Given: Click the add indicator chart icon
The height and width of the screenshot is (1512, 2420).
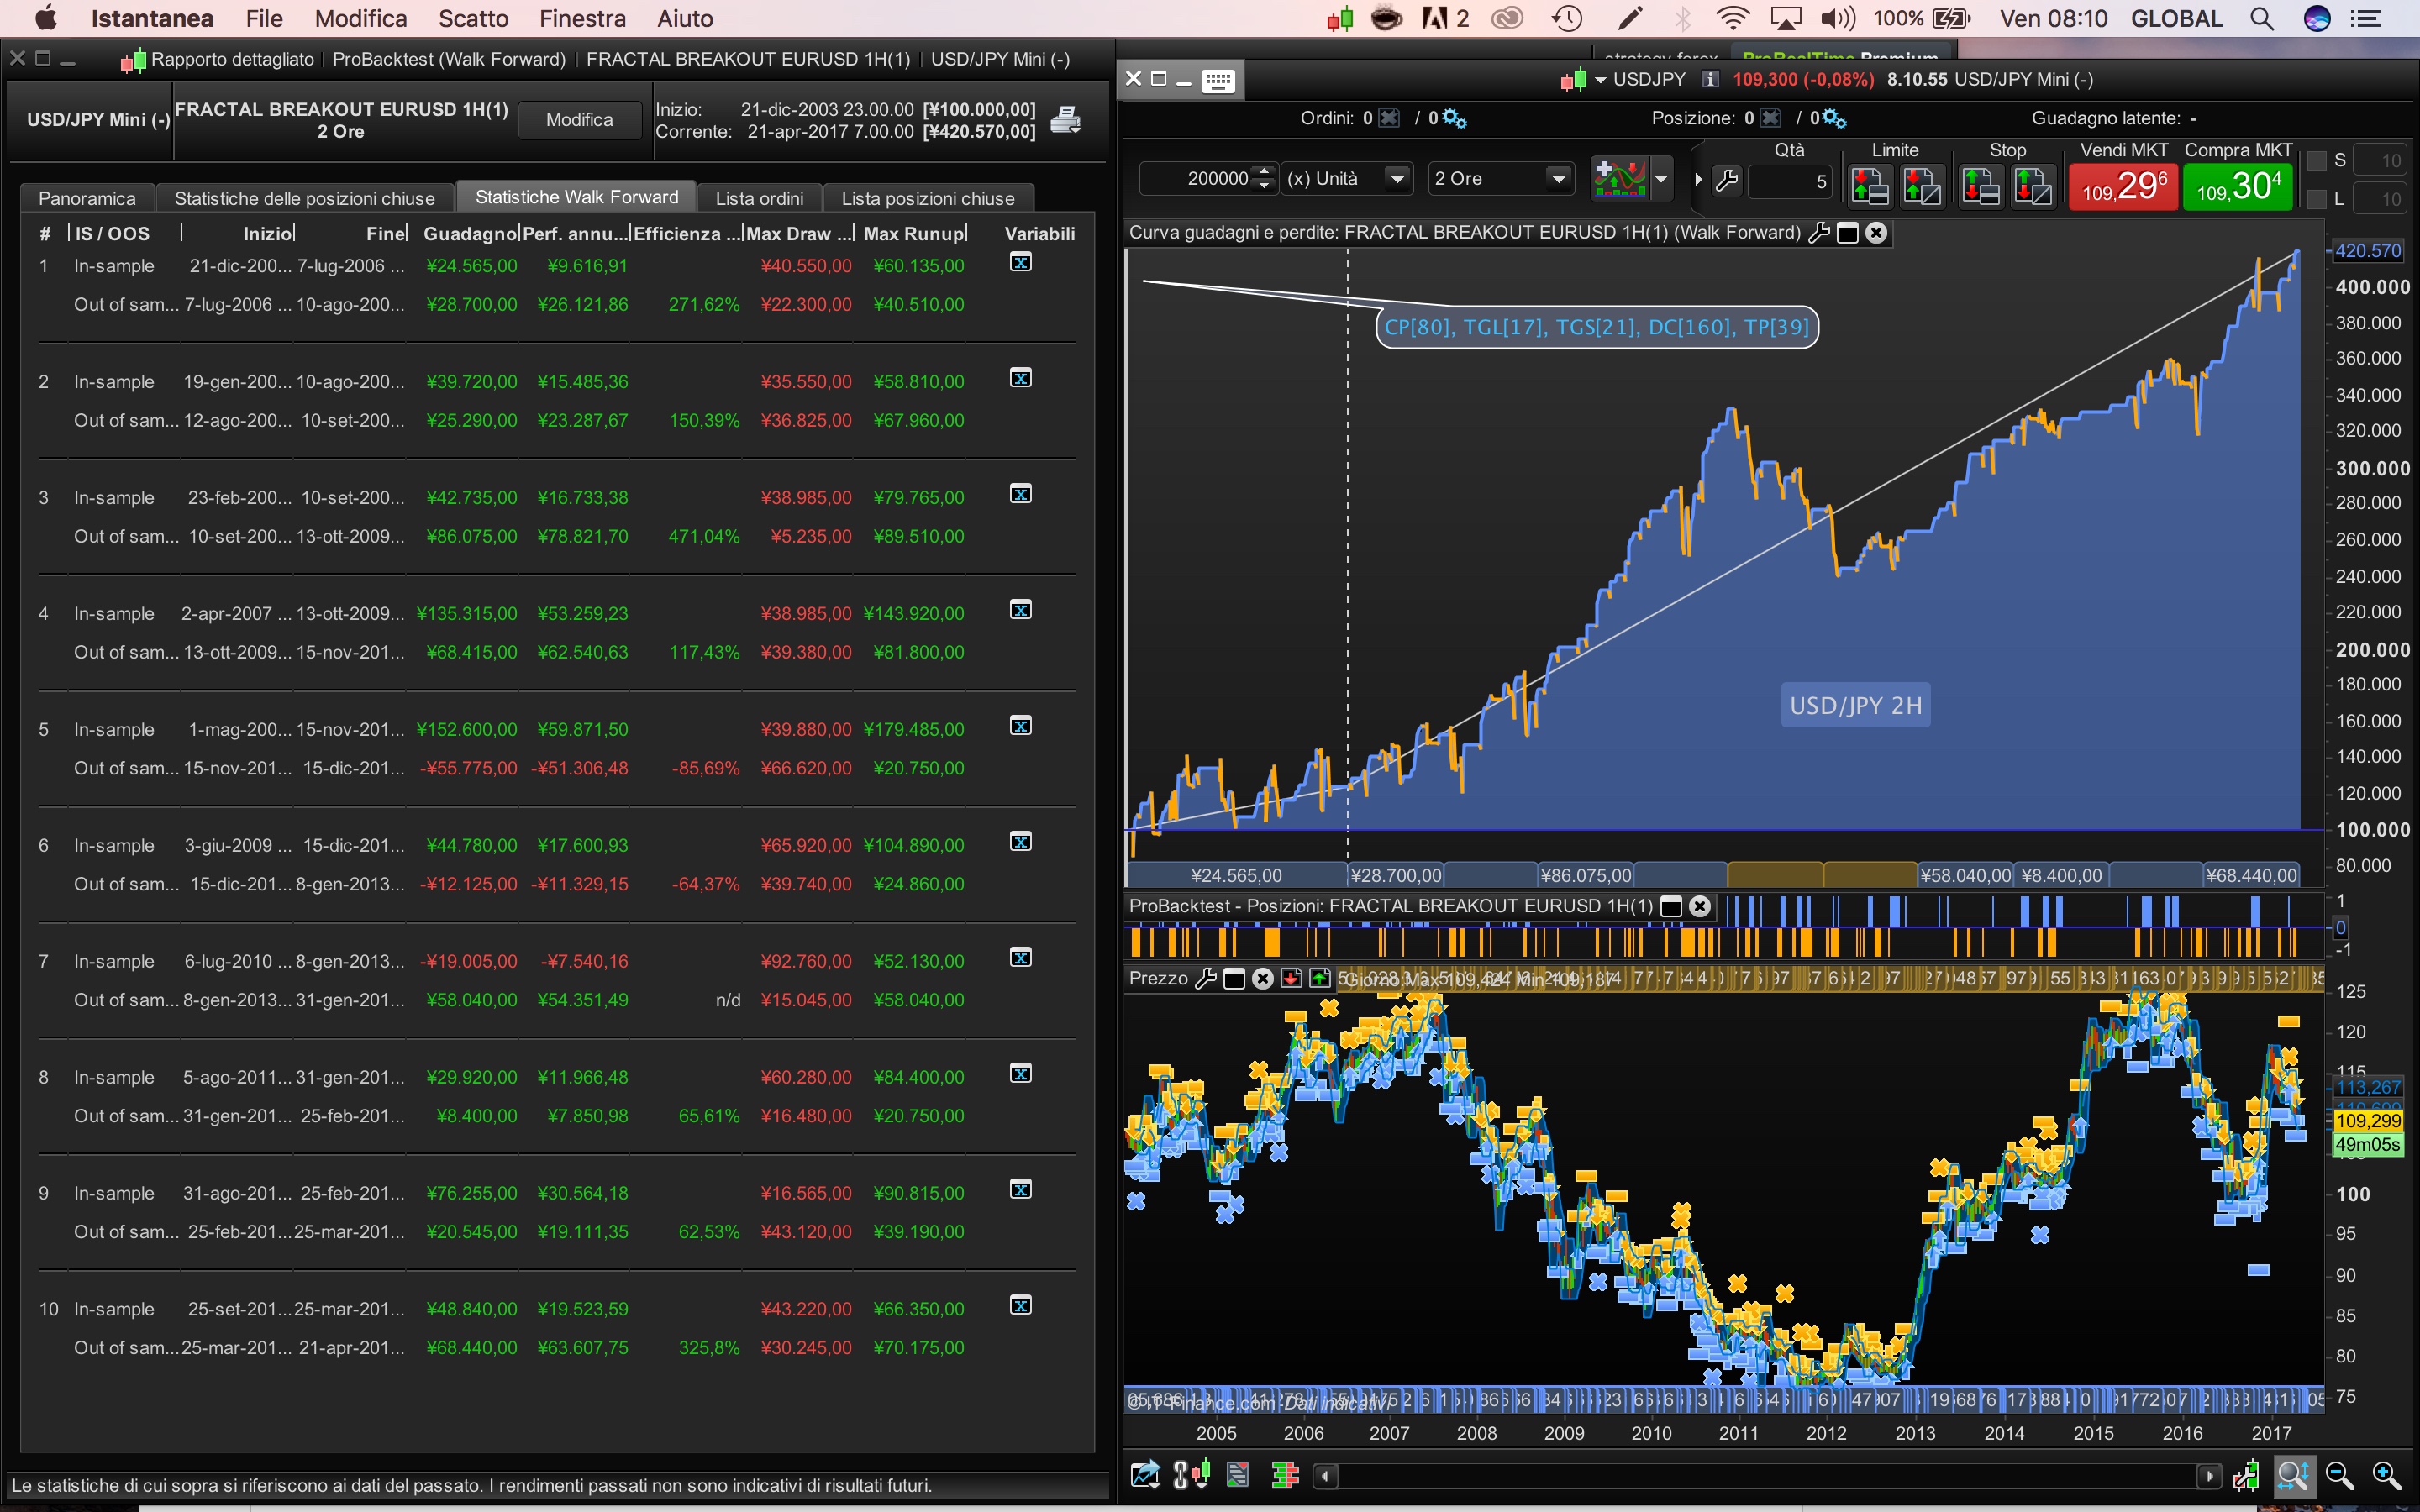Looking at the screenshot, I should [1619, 179].
